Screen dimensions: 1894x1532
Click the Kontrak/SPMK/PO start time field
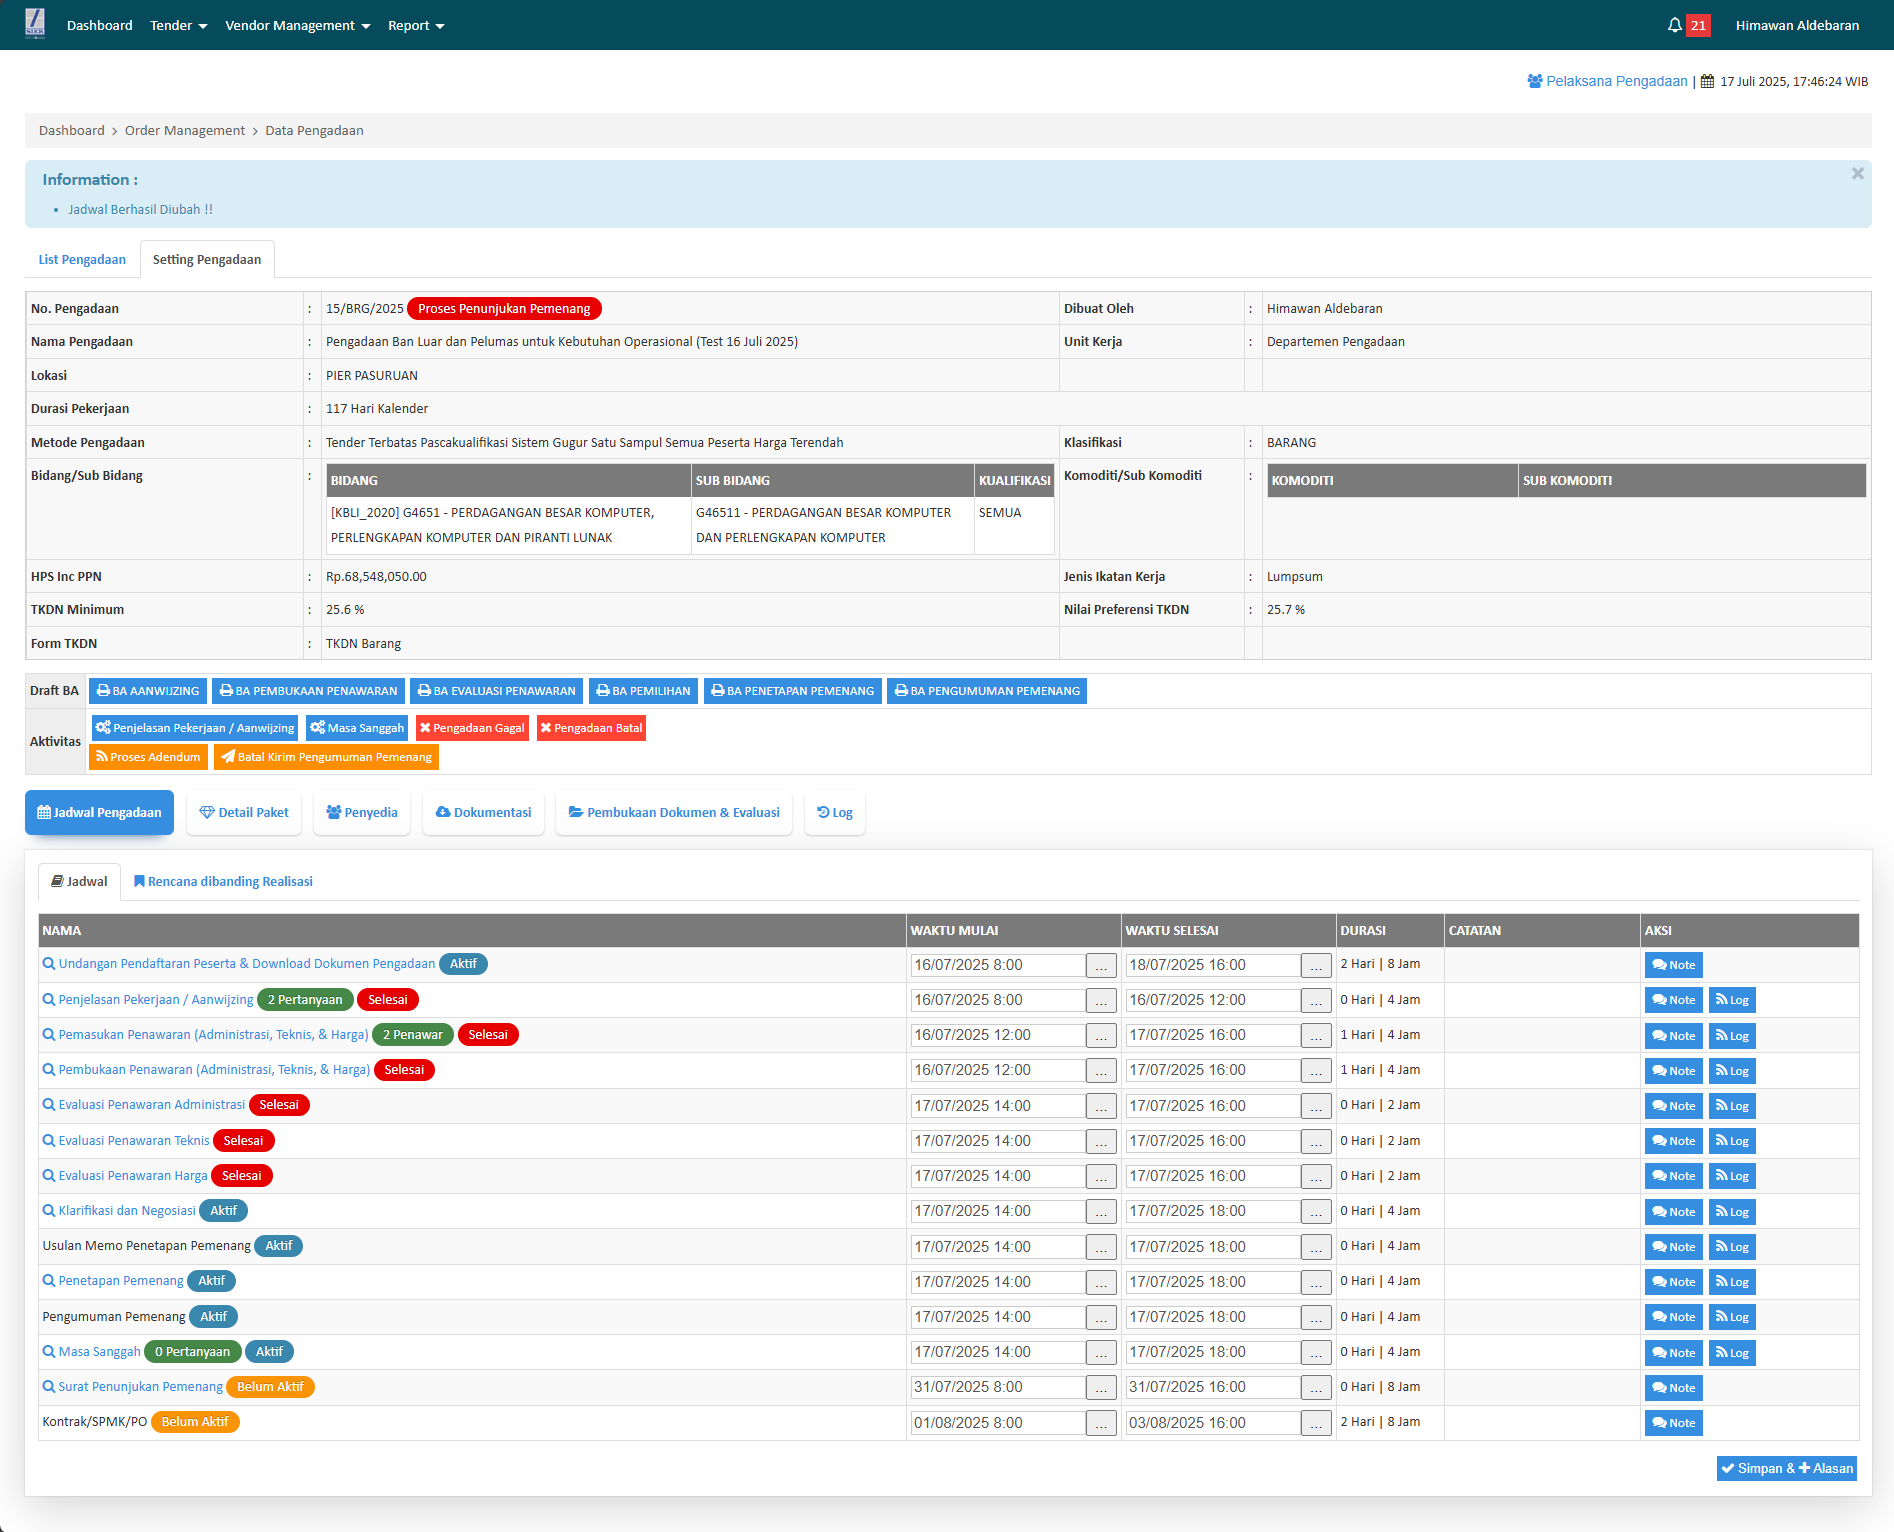(997, 1423)
